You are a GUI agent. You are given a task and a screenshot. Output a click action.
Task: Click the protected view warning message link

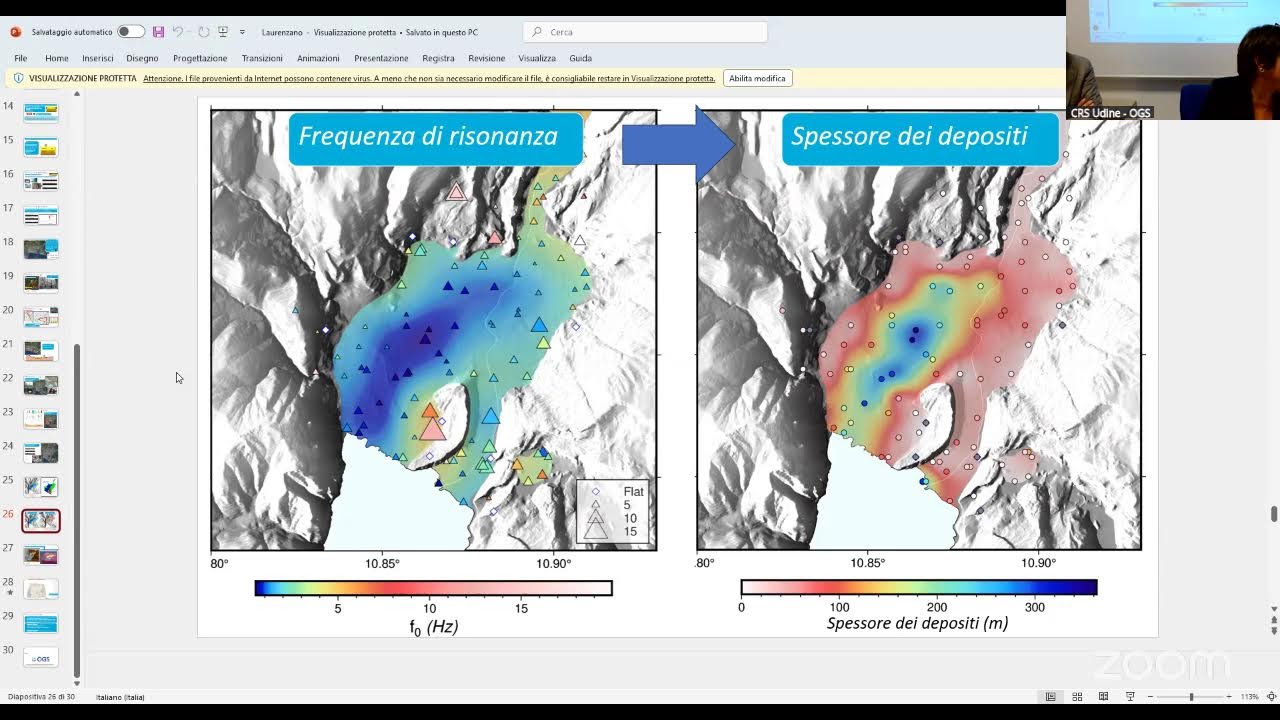[429, 78]
